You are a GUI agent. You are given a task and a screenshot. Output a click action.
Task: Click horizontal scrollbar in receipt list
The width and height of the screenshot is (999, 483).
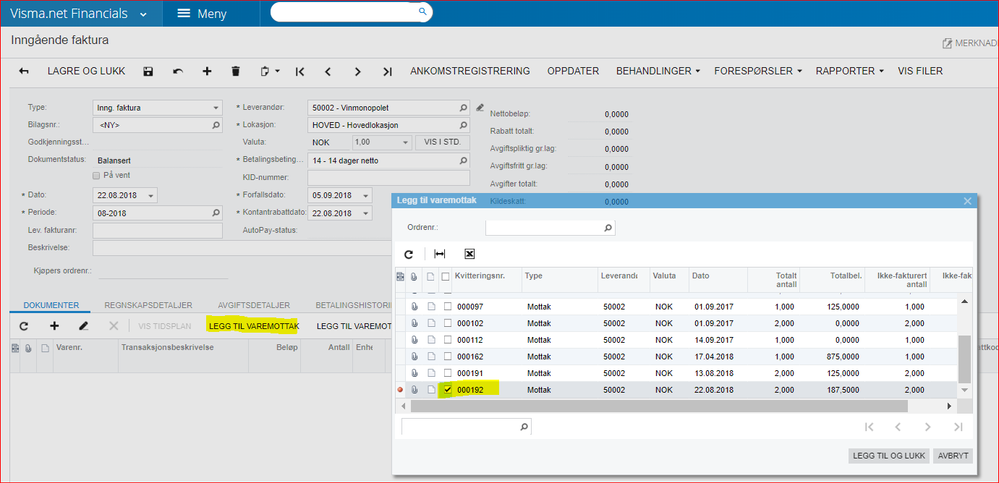(x=659, y=406)
